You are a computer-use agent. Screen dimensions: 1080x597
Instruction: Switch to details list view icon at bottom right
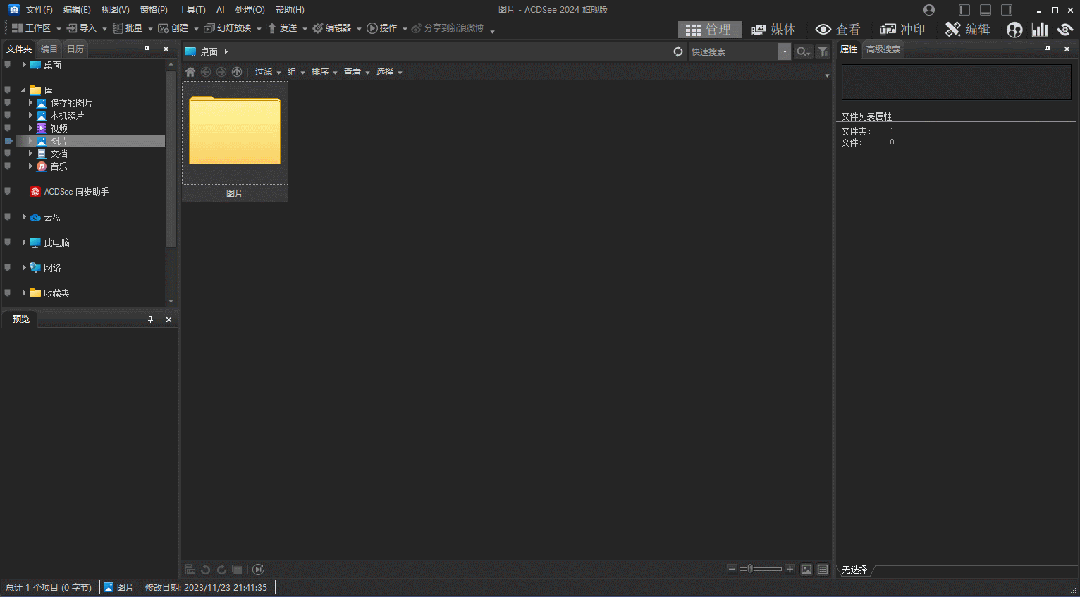click(822, 569)
